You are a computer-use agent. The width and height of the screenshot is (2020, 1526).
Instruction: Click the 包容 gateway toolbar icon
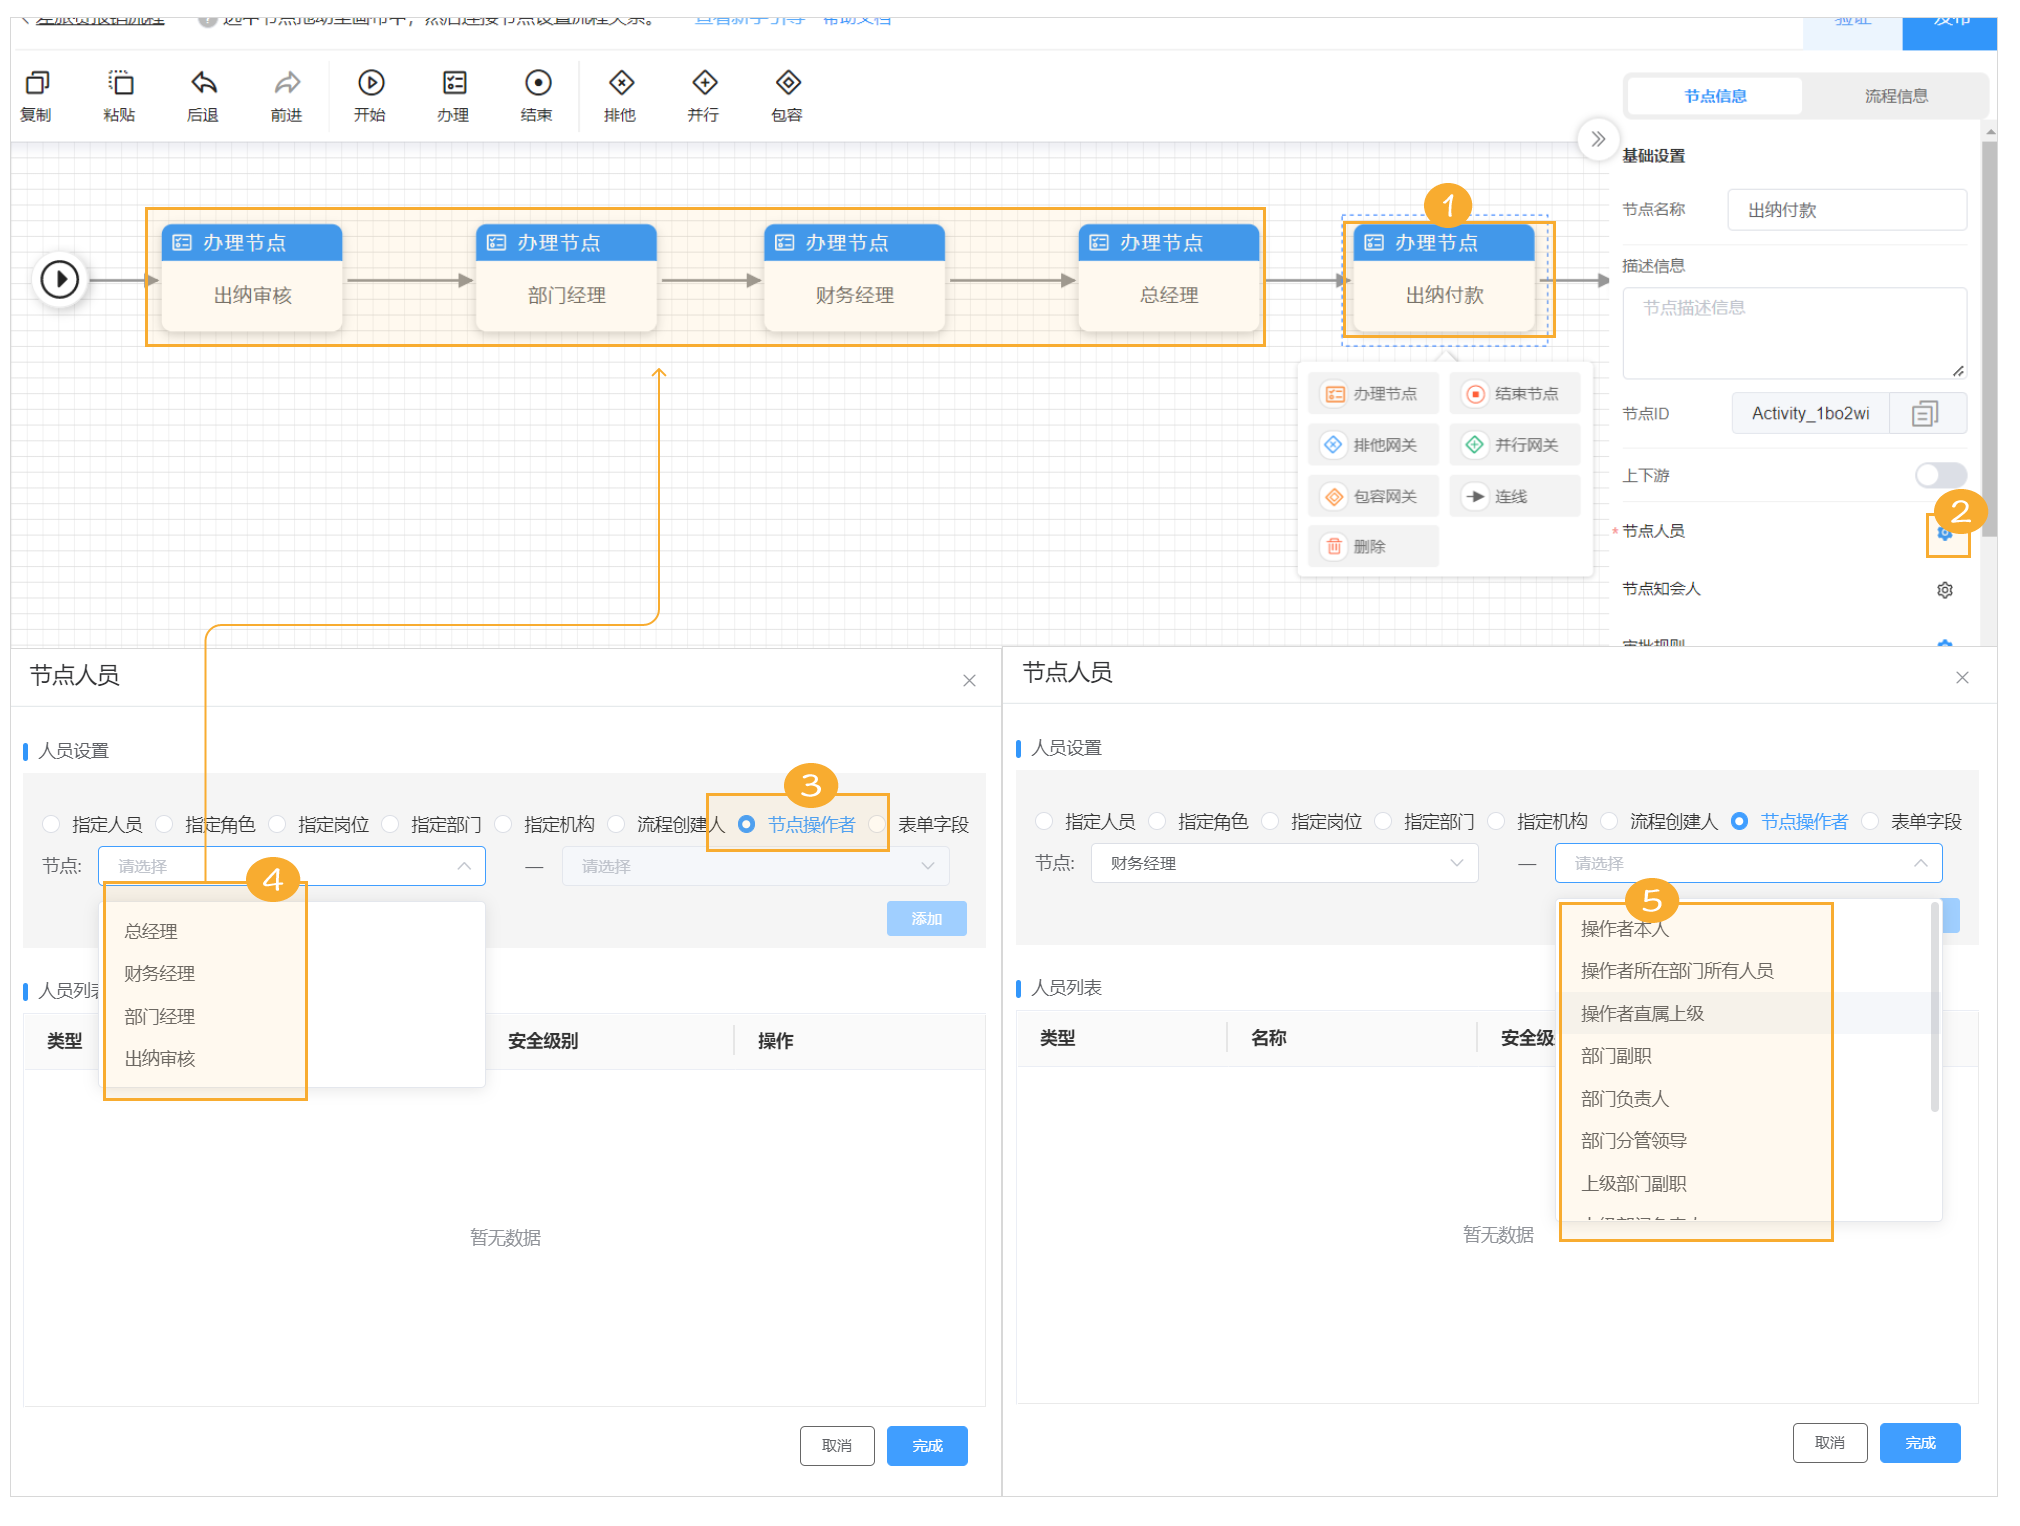(788, 83)
